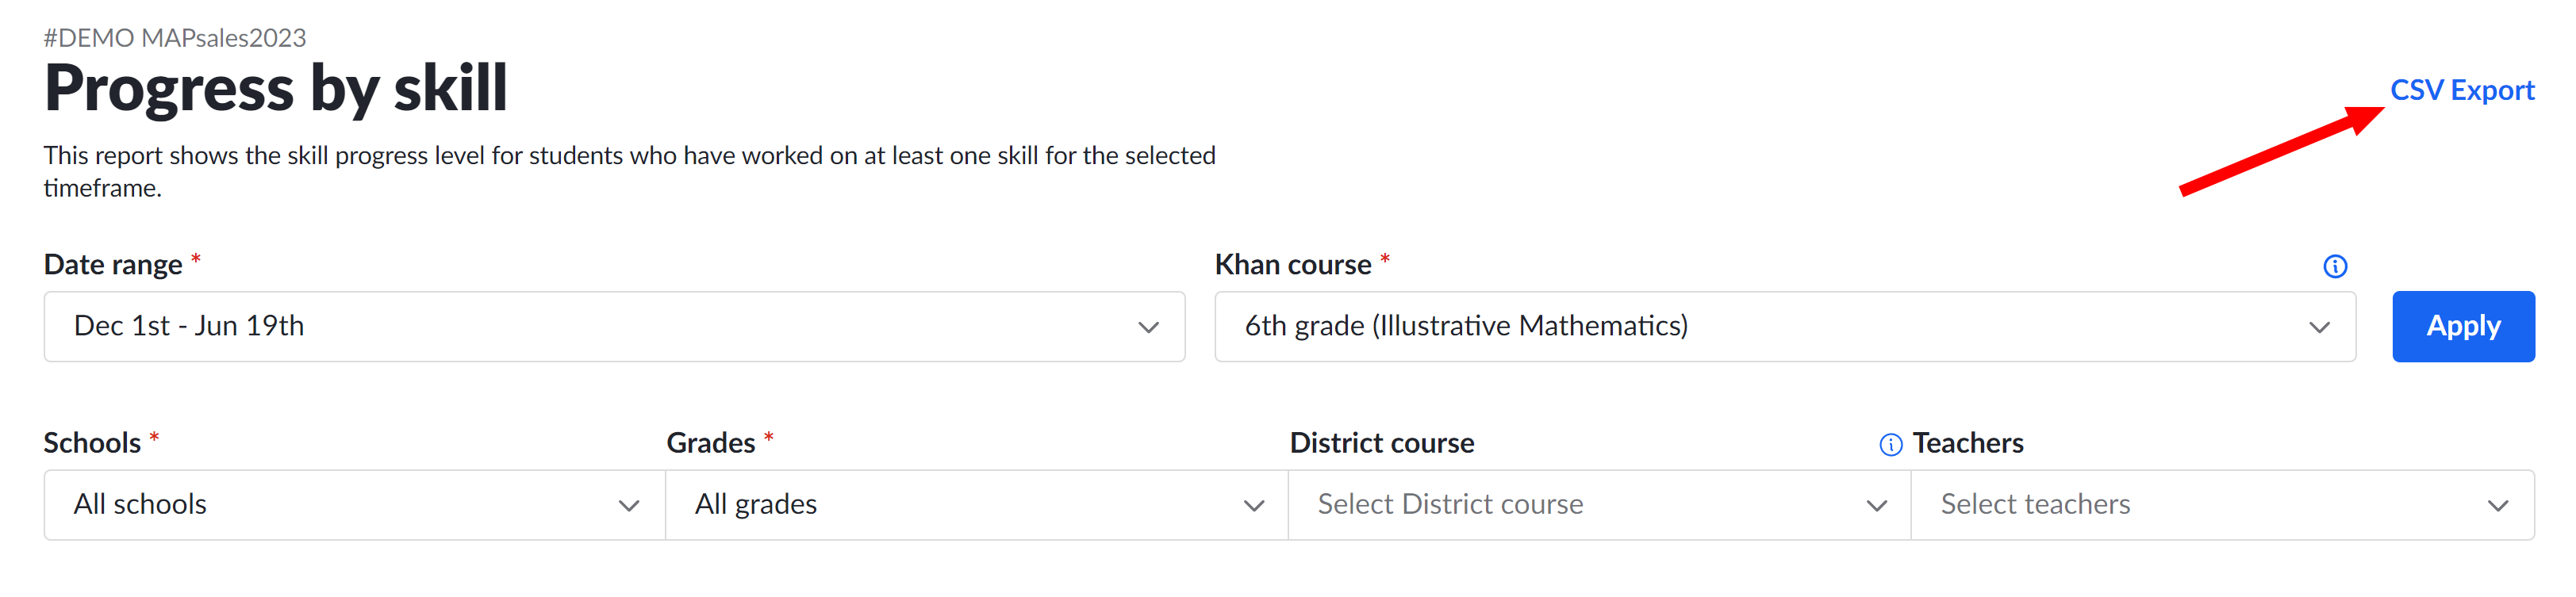Click the blue Apply button
Image resolution: width=2576 pixels, height=597 pixels.
pos(2463,327)
